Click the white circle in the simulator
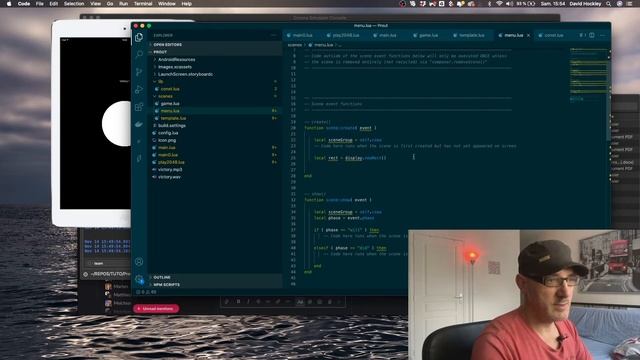The image size is (640, 360). click(x=117, y=124)
